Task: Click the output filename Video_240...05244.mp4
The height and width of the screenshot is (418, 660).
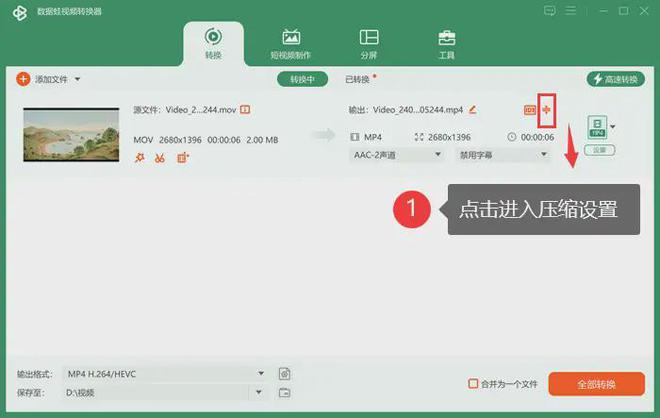Action: click(418, 110)
